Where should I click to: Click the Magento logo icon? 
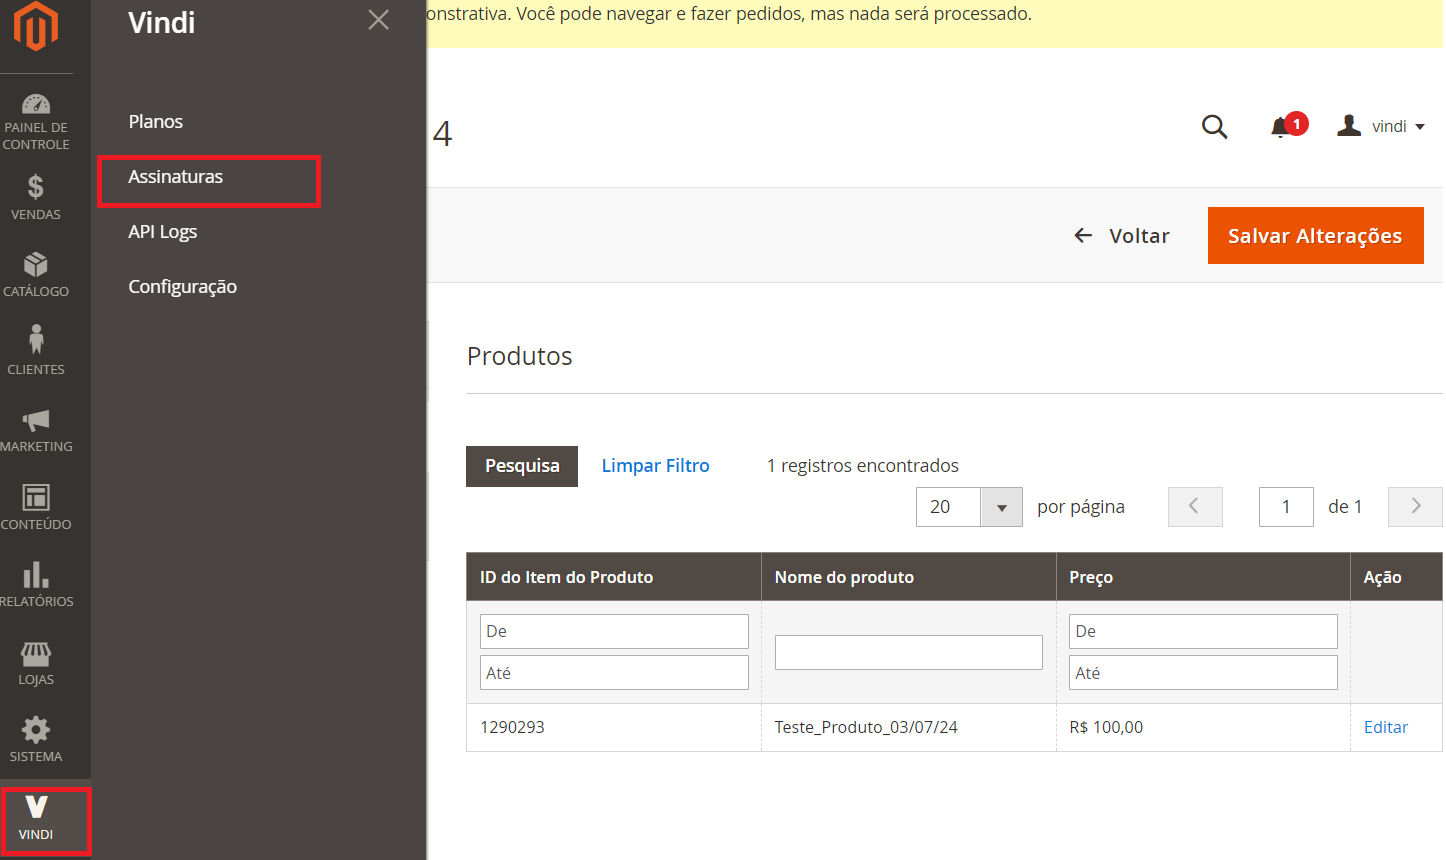pos(36,26)
